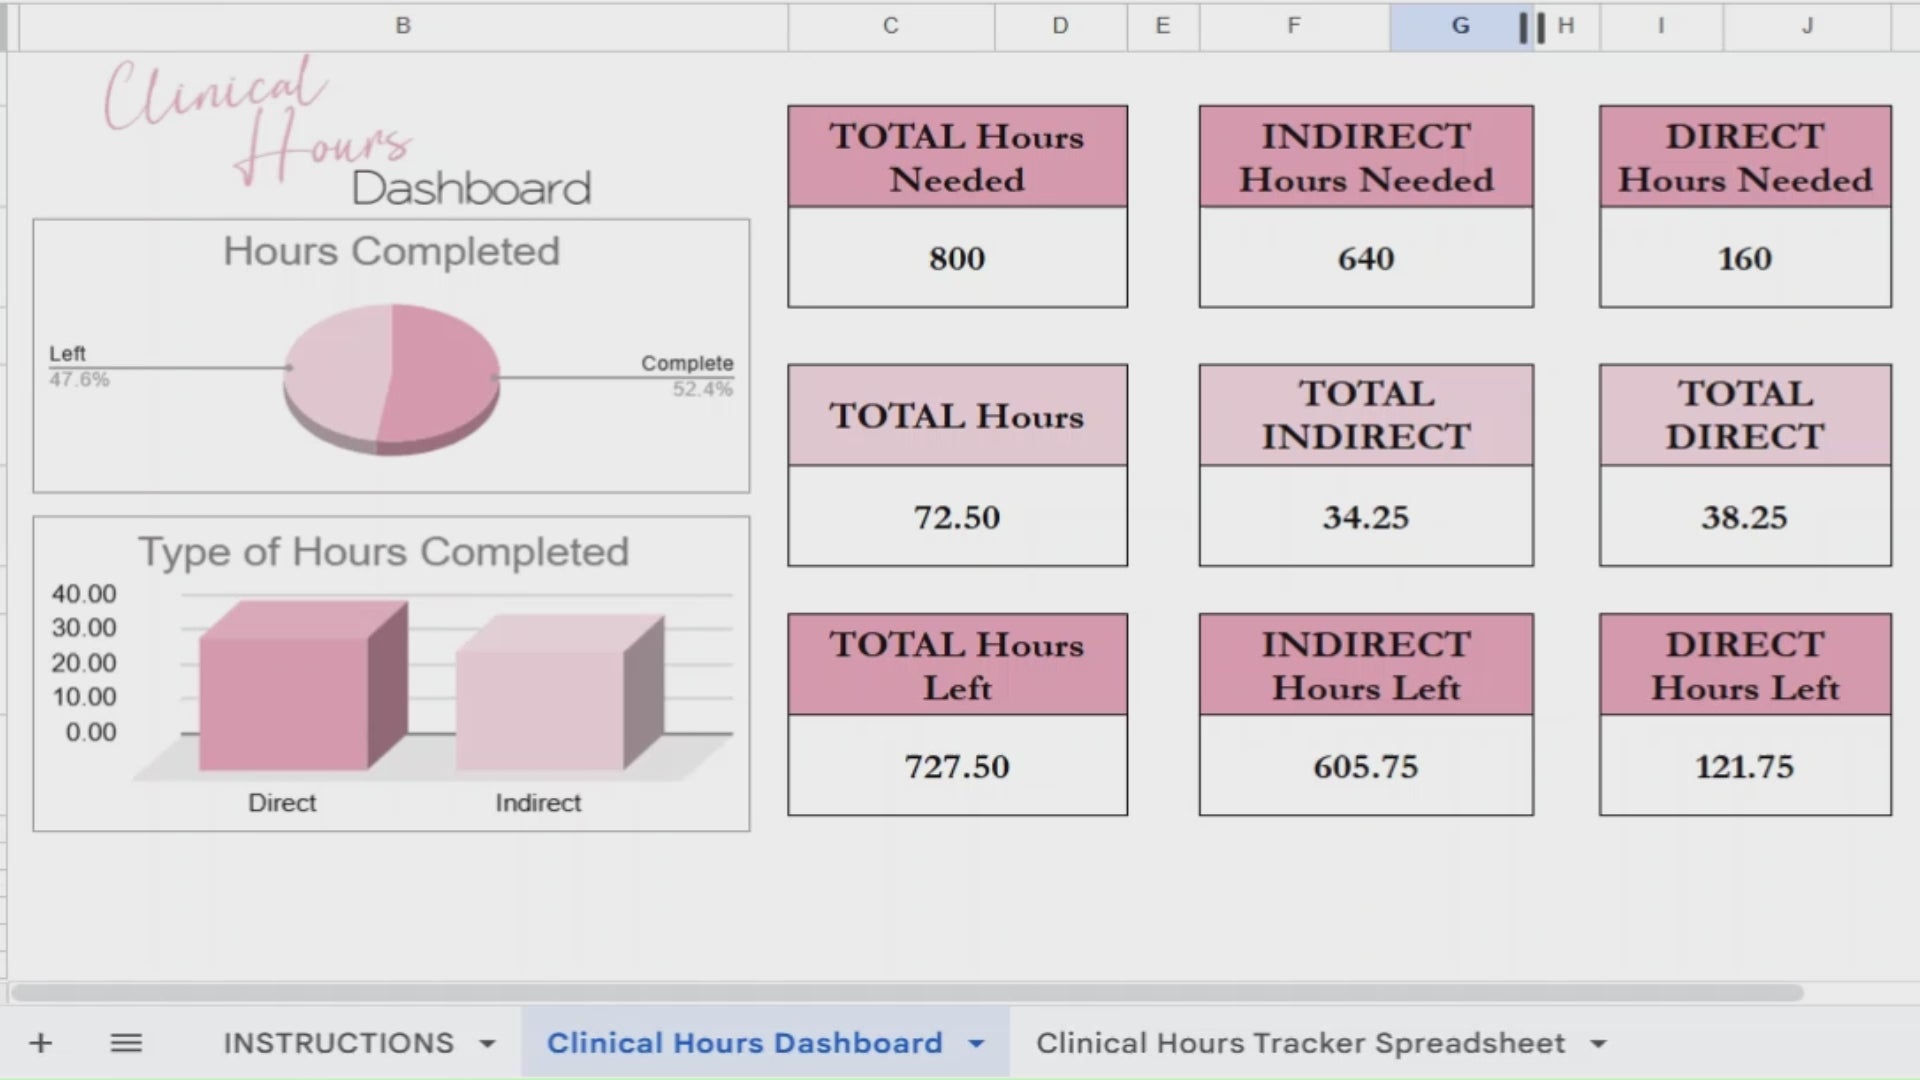Select column header G

tap(1460, 26)
